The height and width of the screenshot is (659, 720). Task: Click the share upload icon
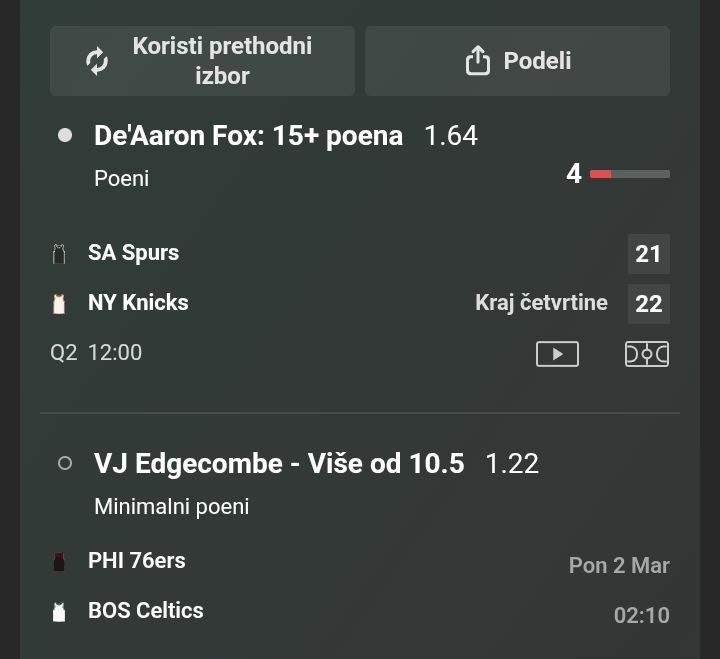tap(478, 61)
